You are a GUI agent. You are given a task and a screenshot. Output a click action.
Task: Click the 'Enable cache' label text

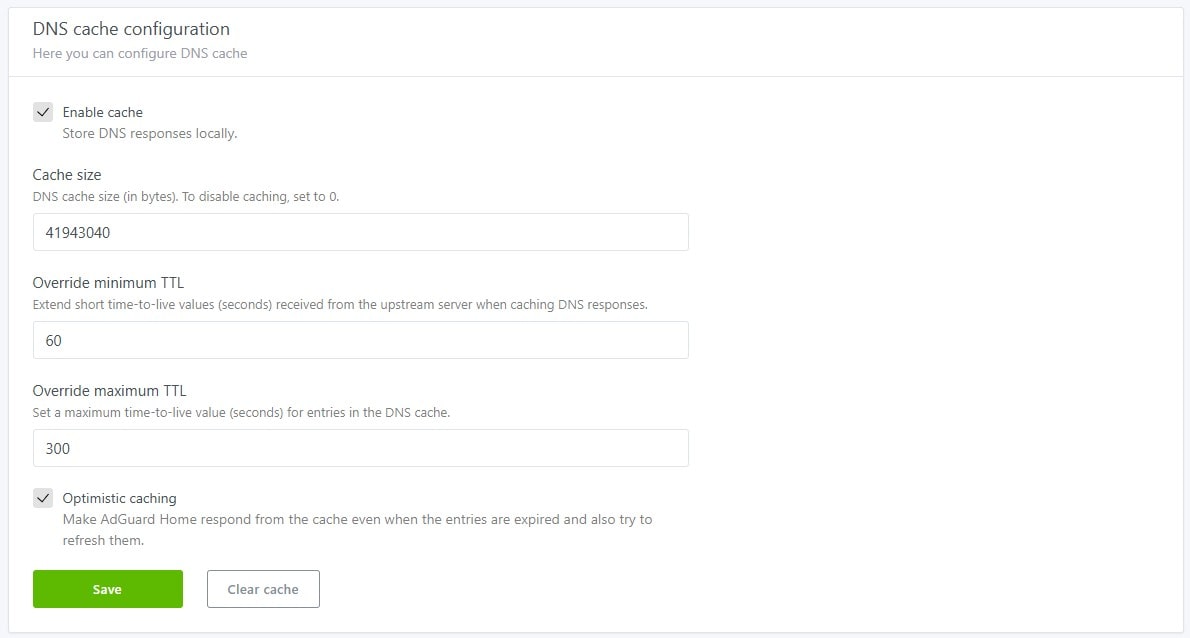click(x=103, y=112)
